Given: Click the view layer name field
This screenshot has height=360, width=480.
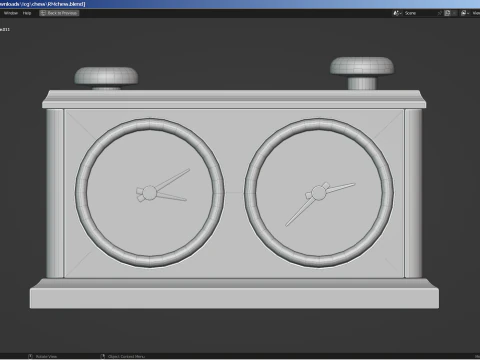Looking at the screenshot, I should pos(476,13).
